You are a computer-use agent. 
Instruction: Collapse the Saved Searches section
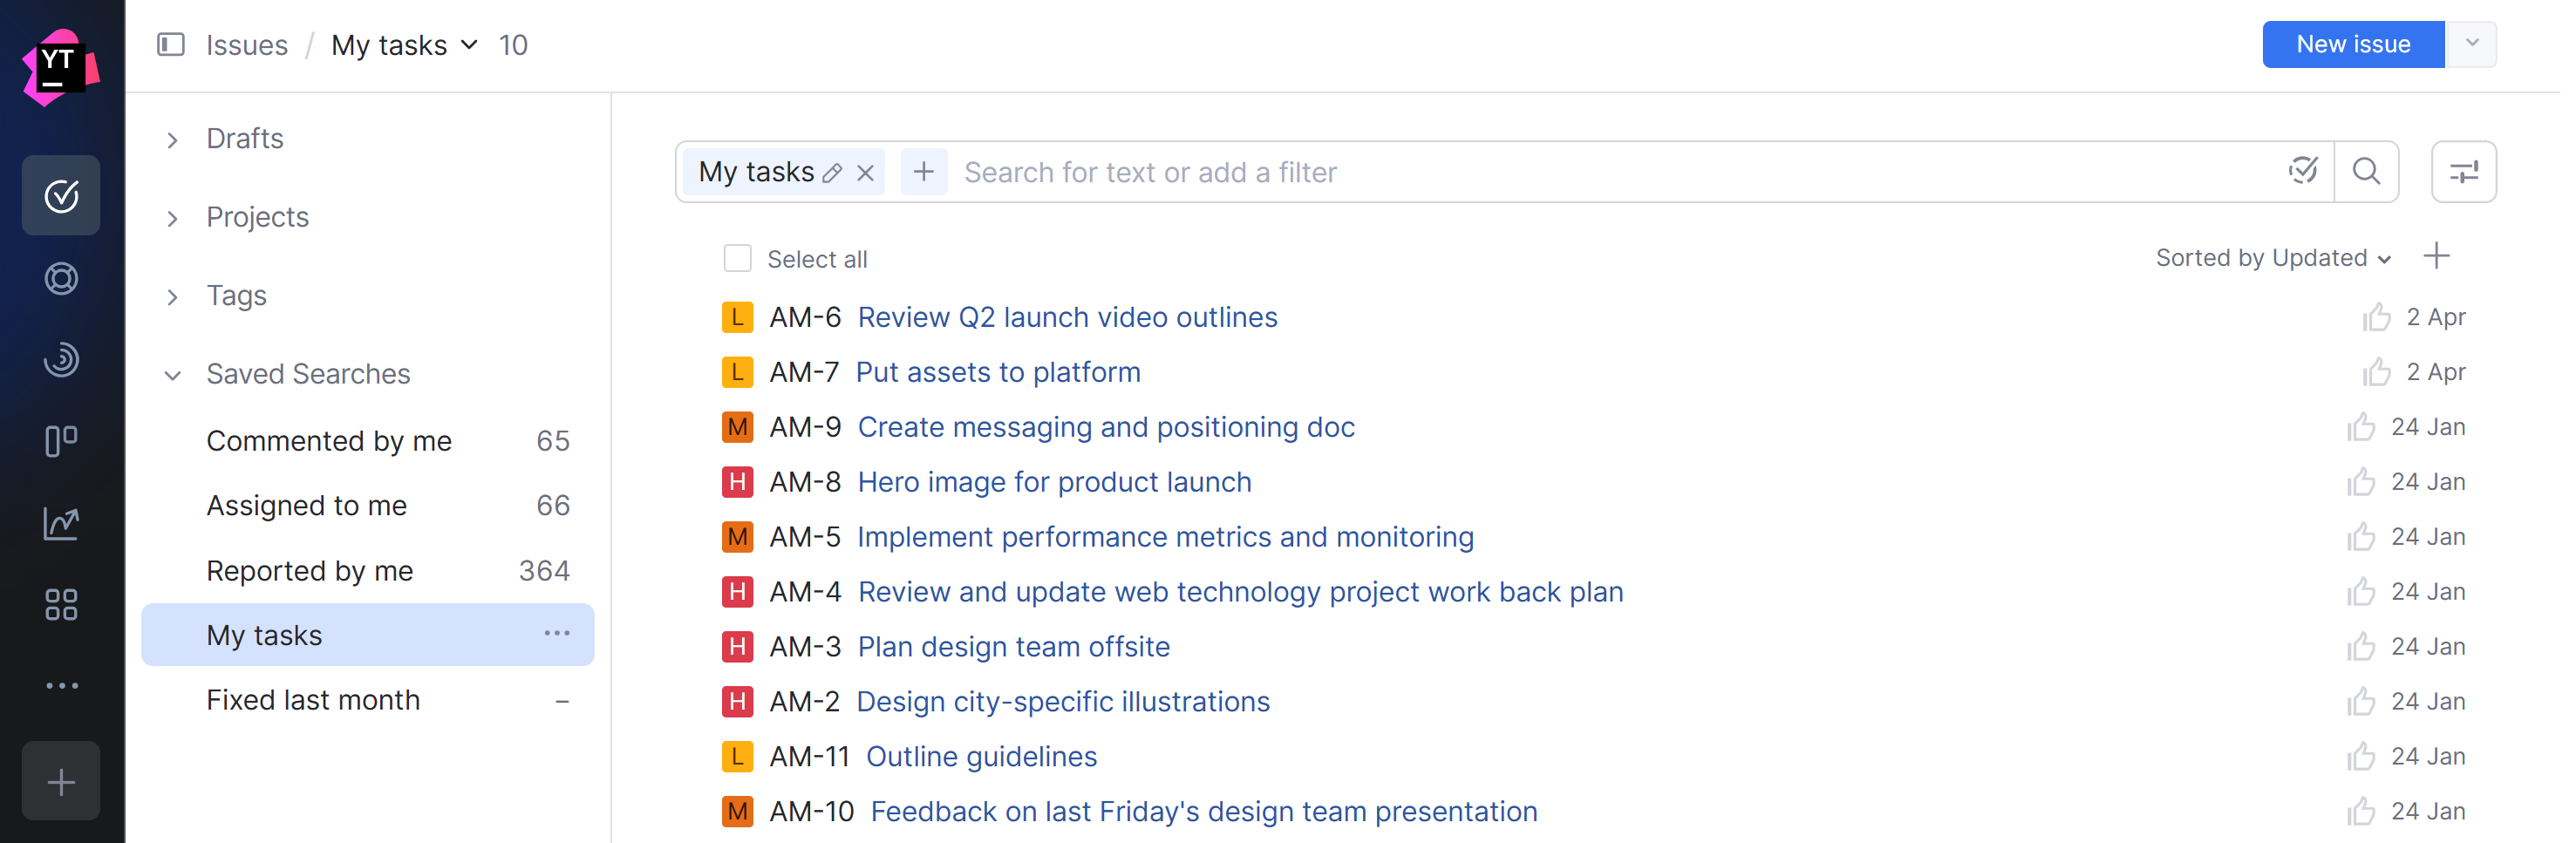pyautogui.click(x=172, y=375)
